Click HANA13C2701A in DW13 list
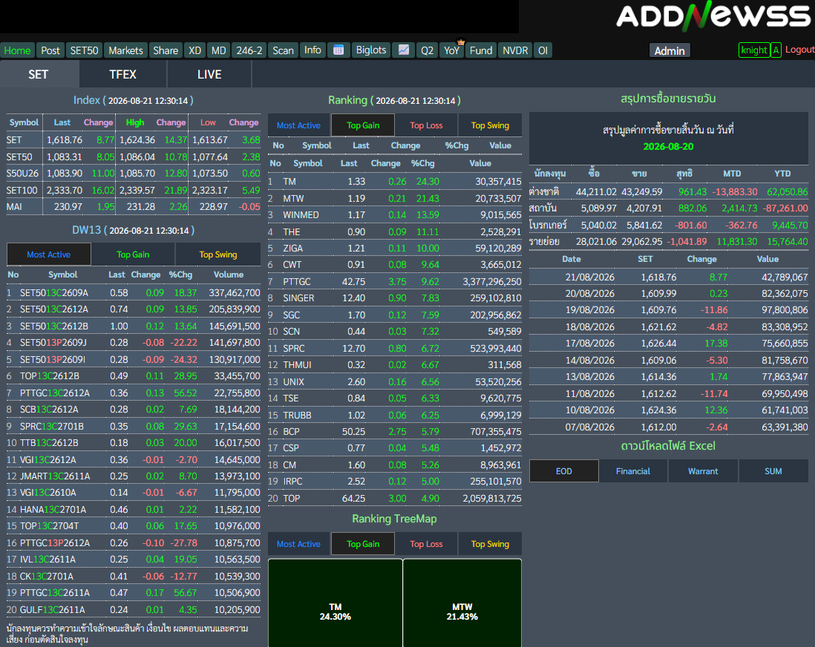 53,509
